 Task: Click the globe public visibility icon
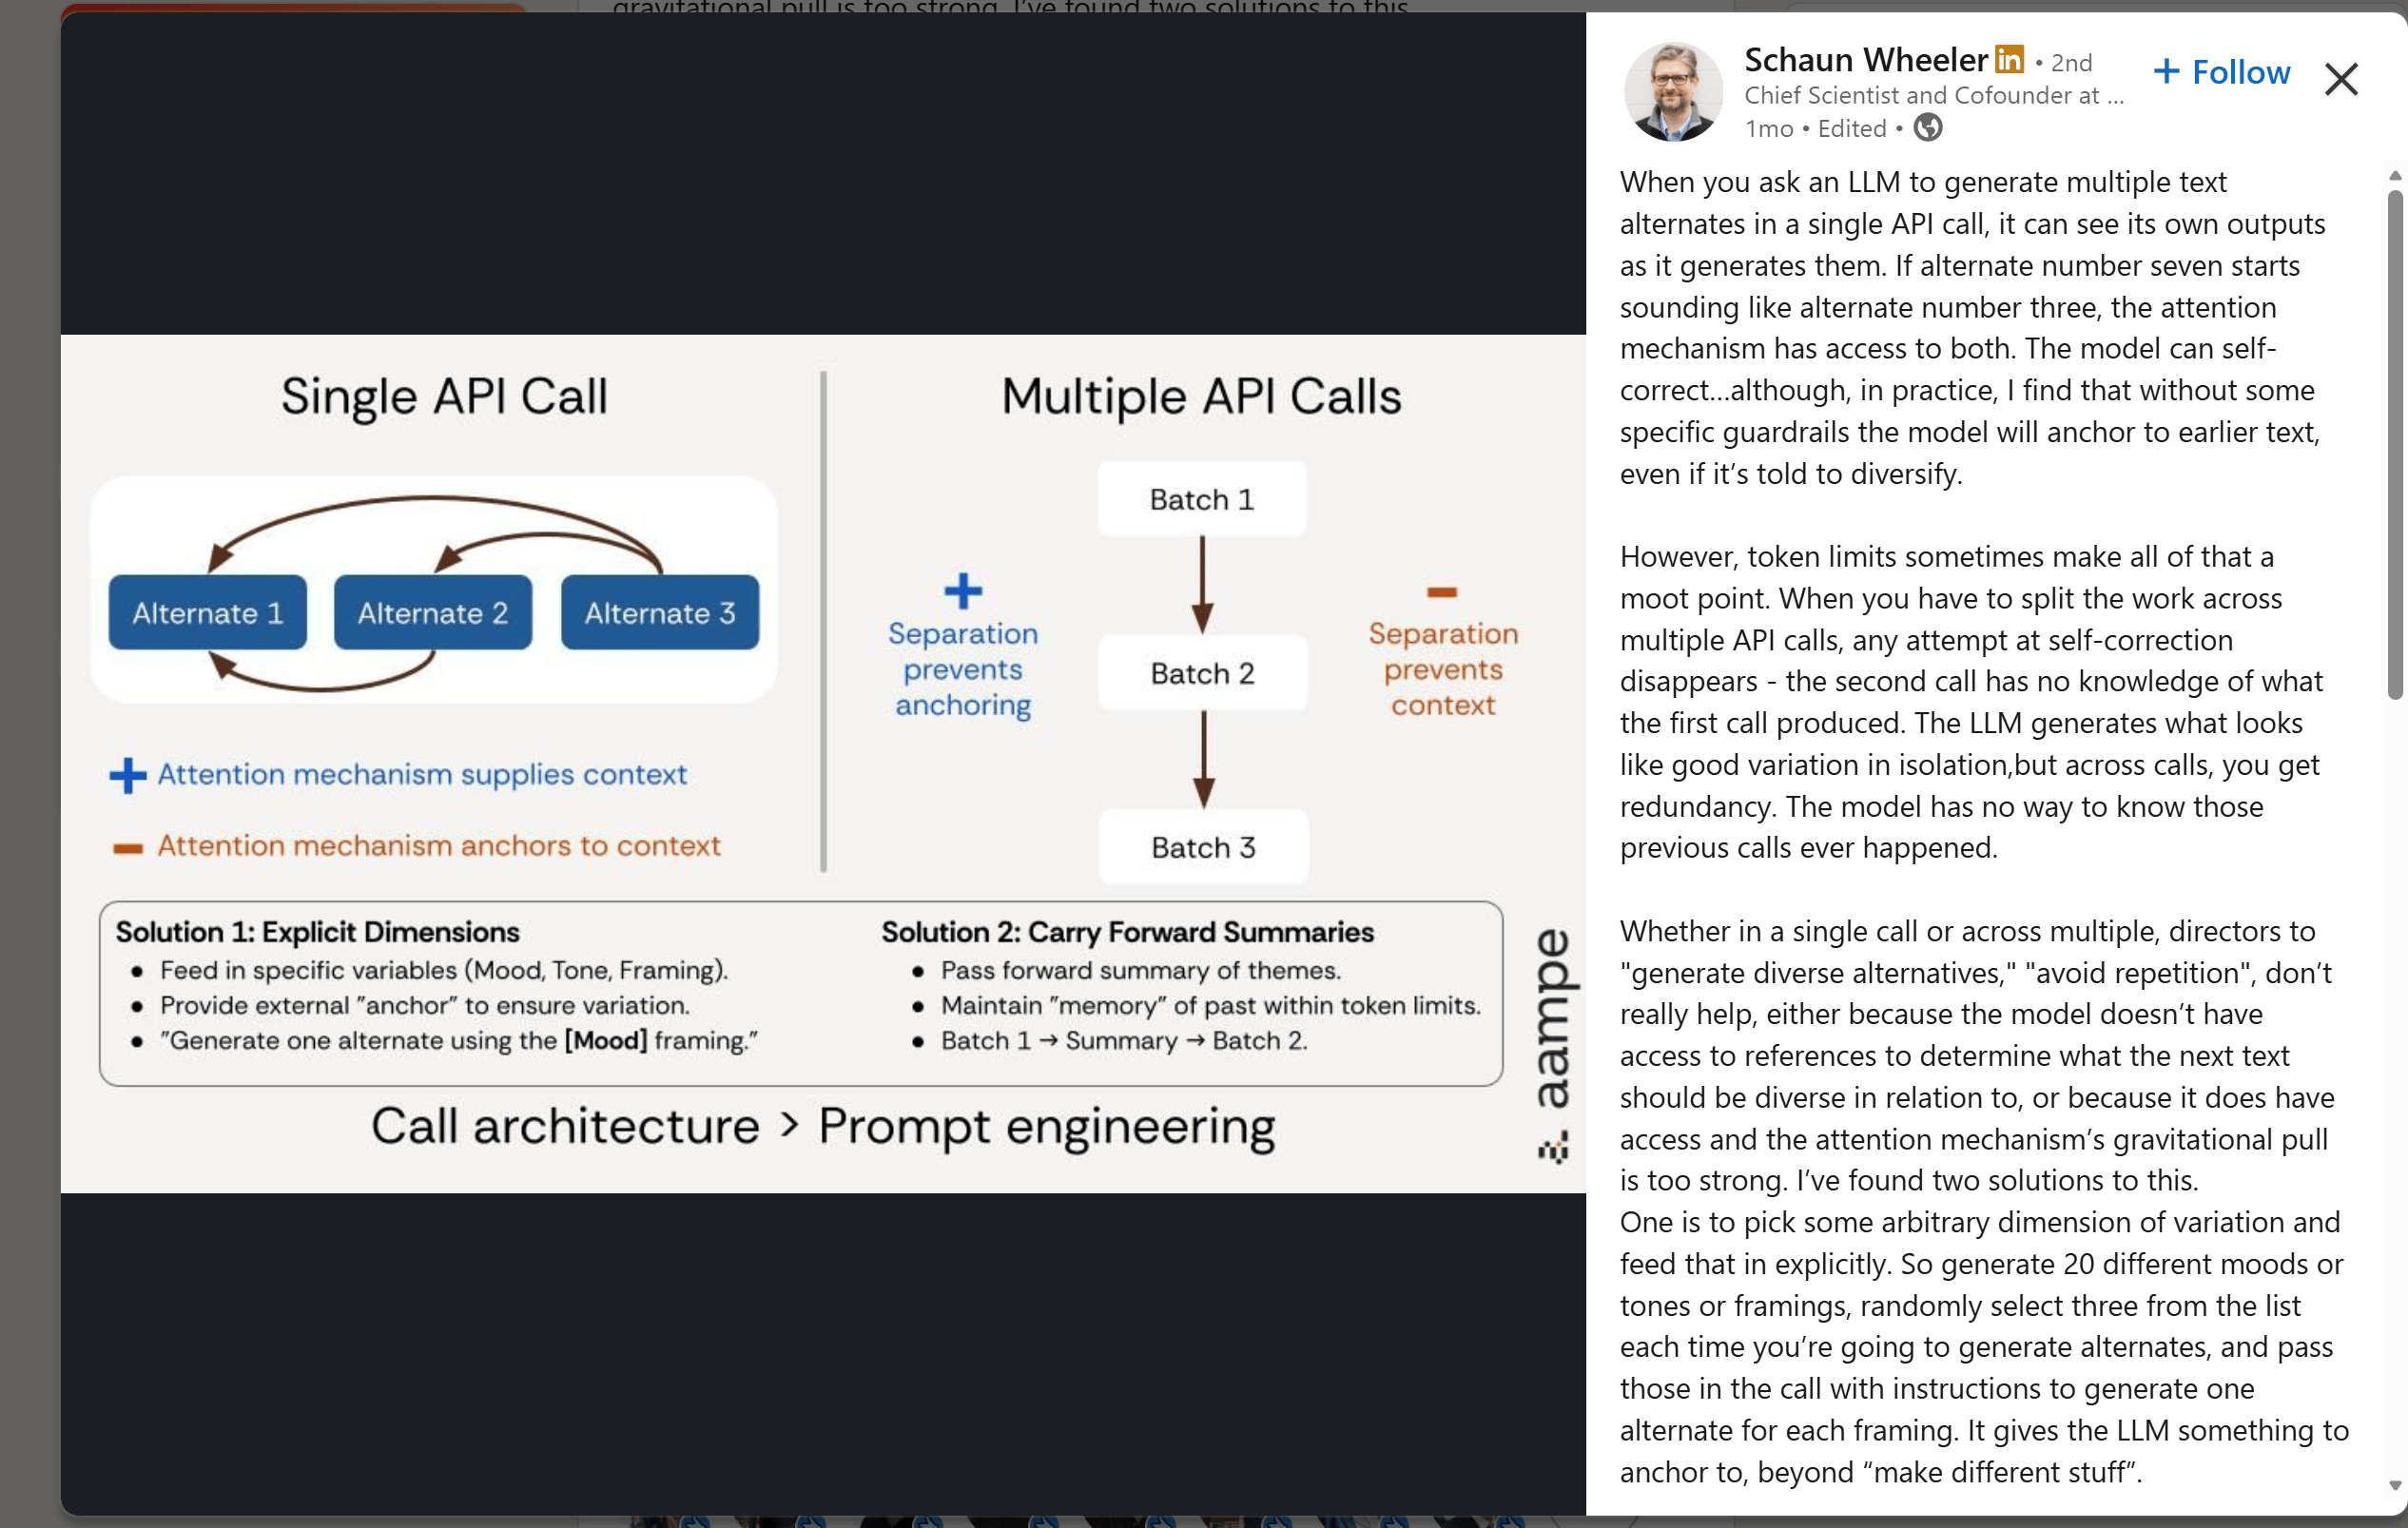coord(1928,128)
